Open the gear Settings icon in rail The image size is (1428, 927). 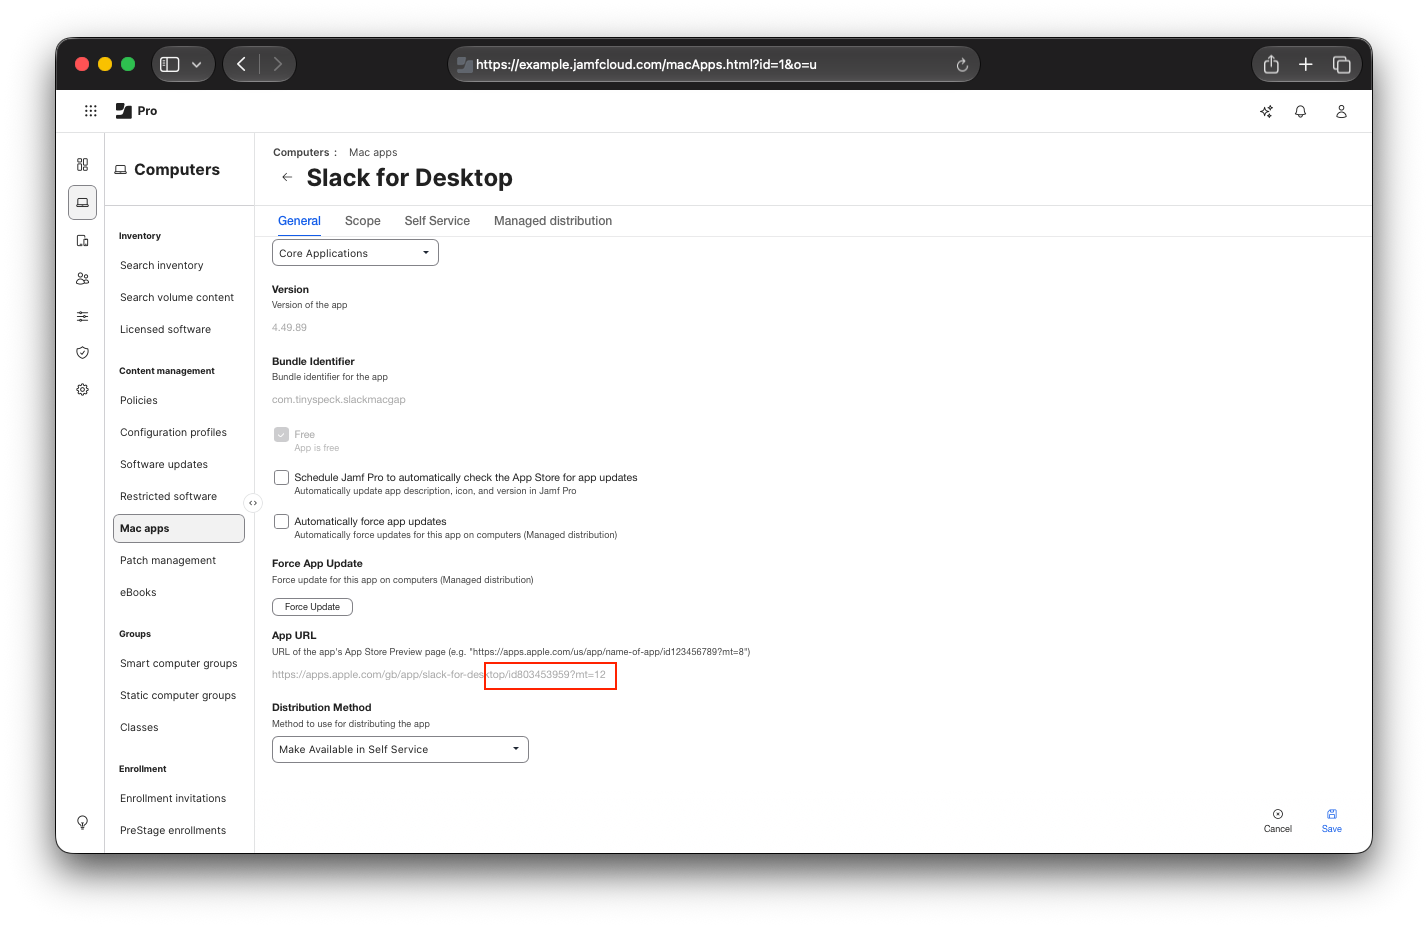pos(82,389)
